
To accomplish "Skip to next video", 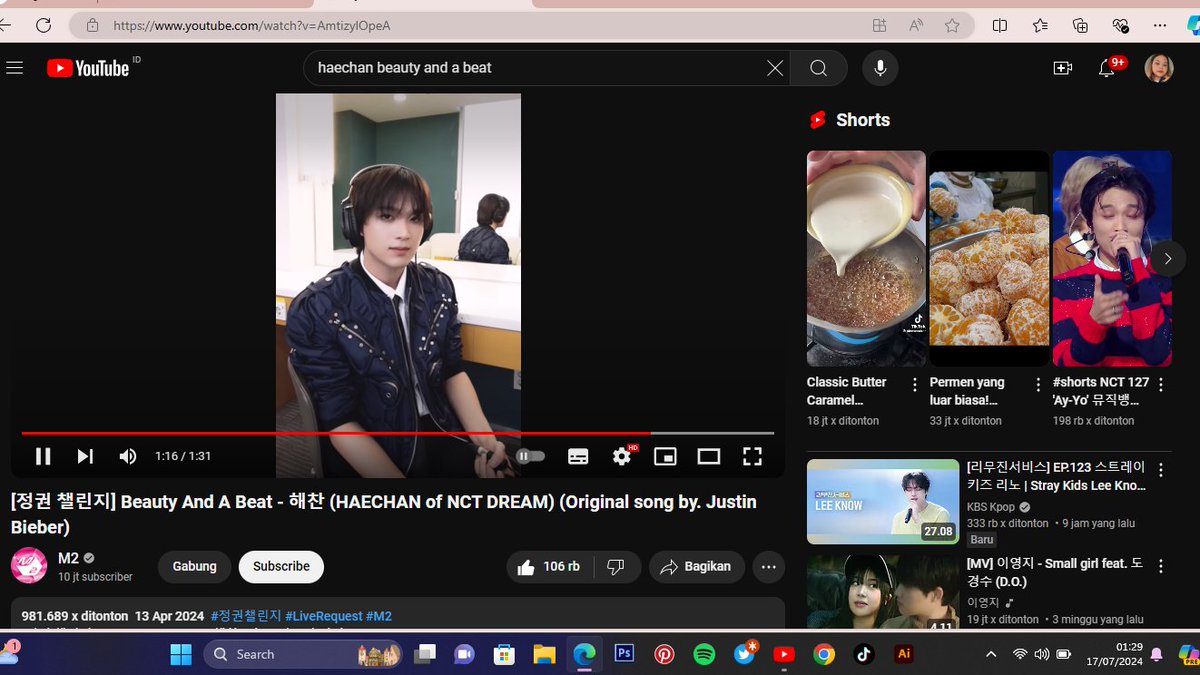I will pos(85,456).
